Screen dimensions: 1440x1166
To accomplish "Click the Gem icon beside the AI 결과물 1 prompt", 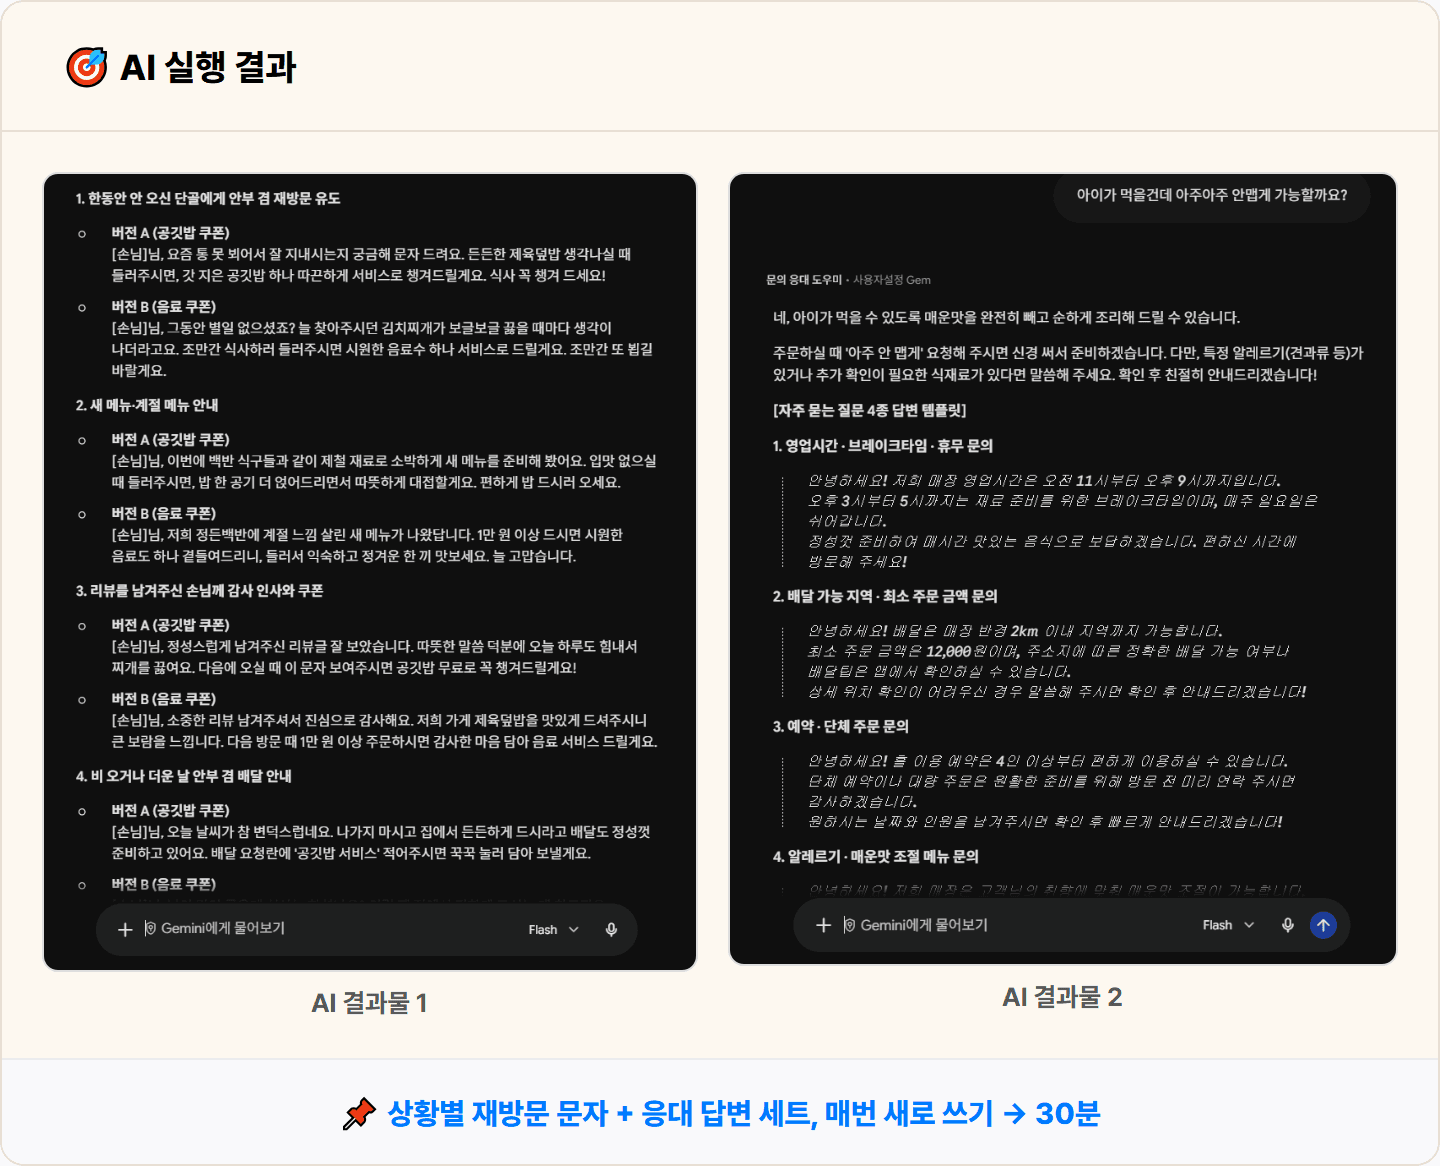I will tap(150, 929).
